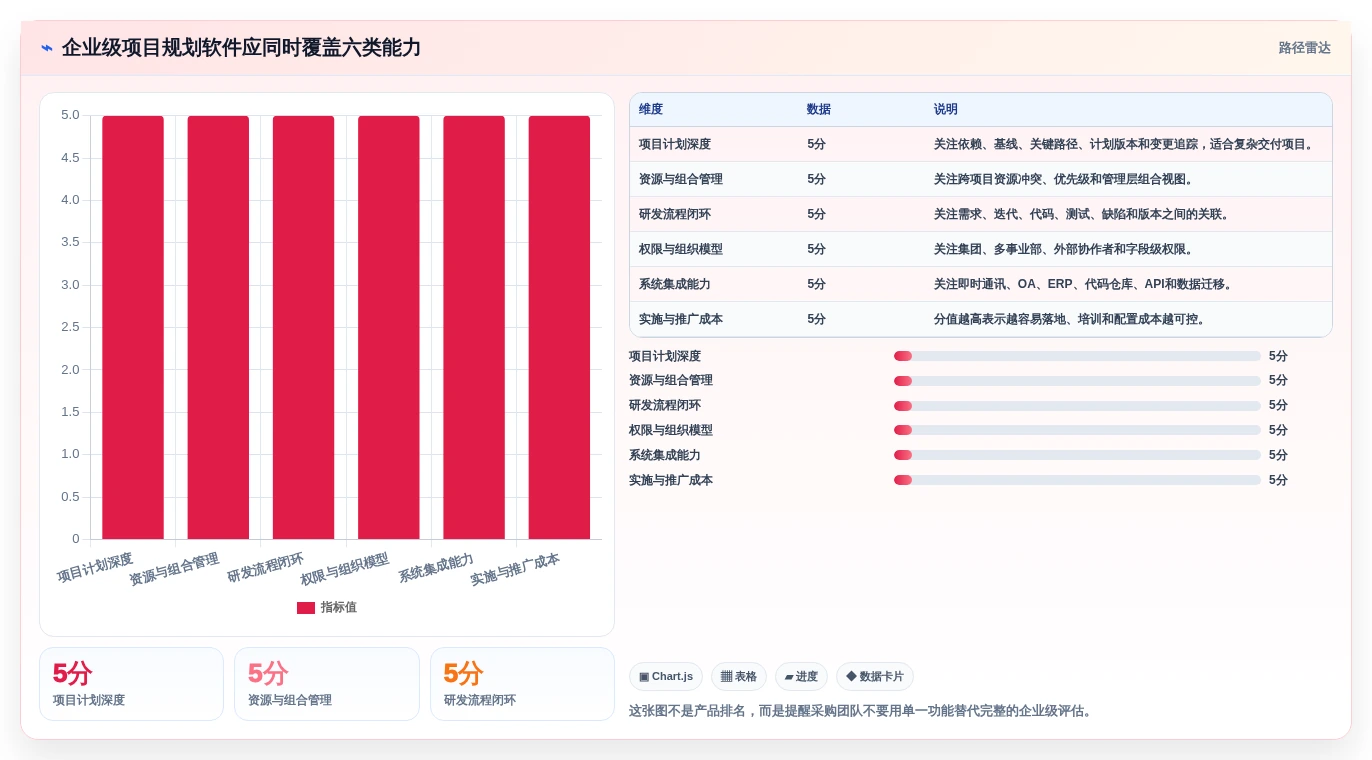Click the 研发流程闭环 progress bar

(1077, 406)
